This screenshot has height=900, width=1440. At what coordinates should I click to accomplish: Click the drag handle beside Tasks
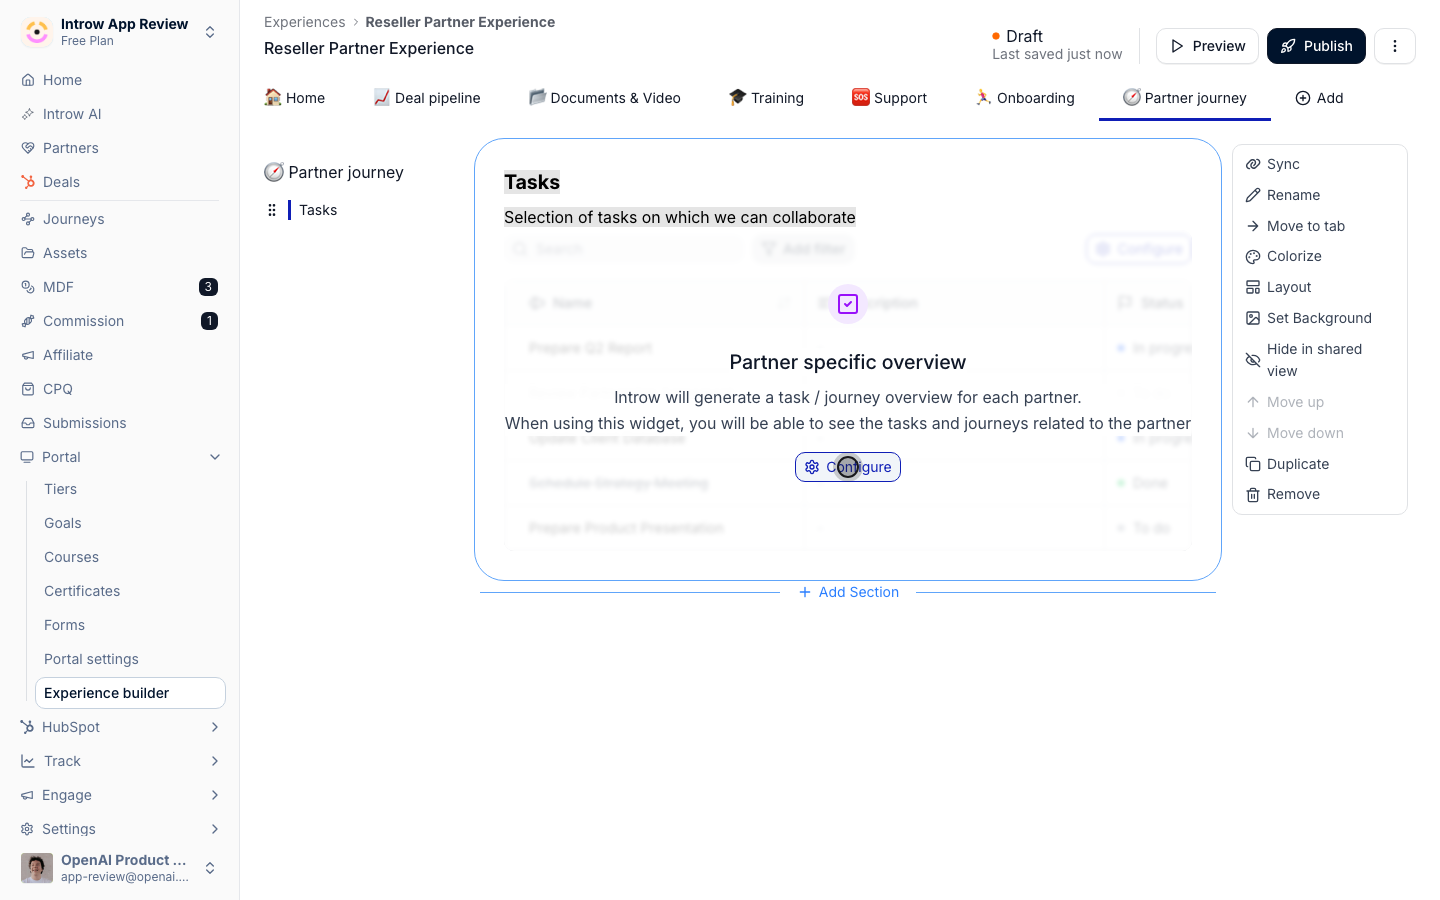272,210
